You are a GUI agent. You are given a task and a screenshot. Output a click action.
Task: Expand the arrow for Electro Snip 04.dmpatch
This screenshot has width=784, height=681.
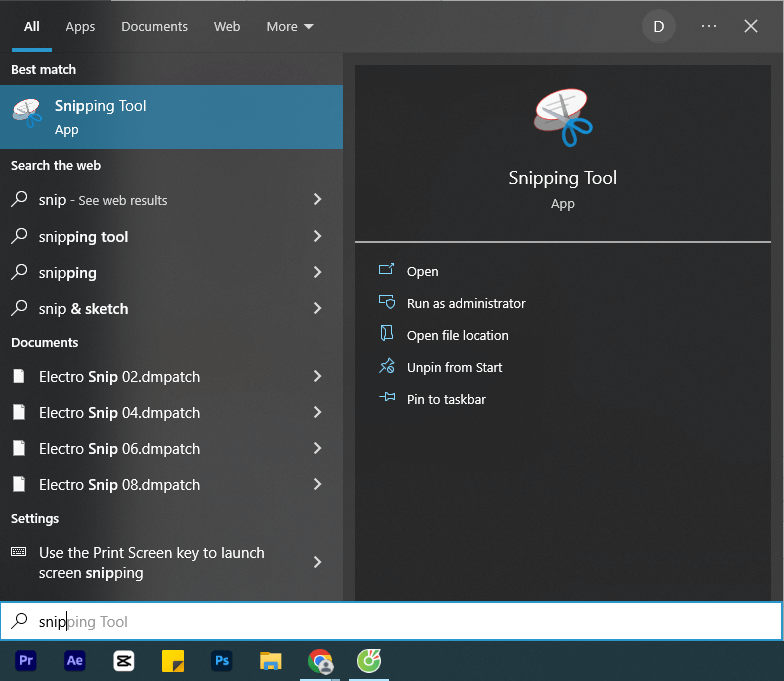pos(317,412)
